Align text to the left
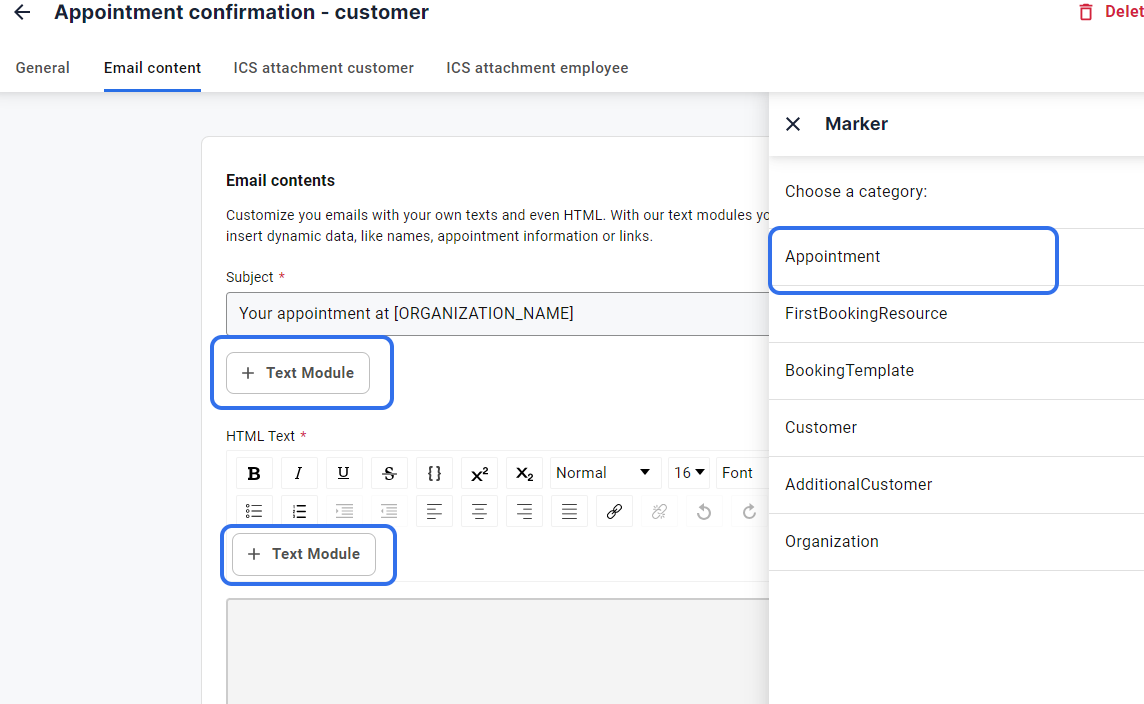Screen dimensions: 1144x704 tap(434, 511)
